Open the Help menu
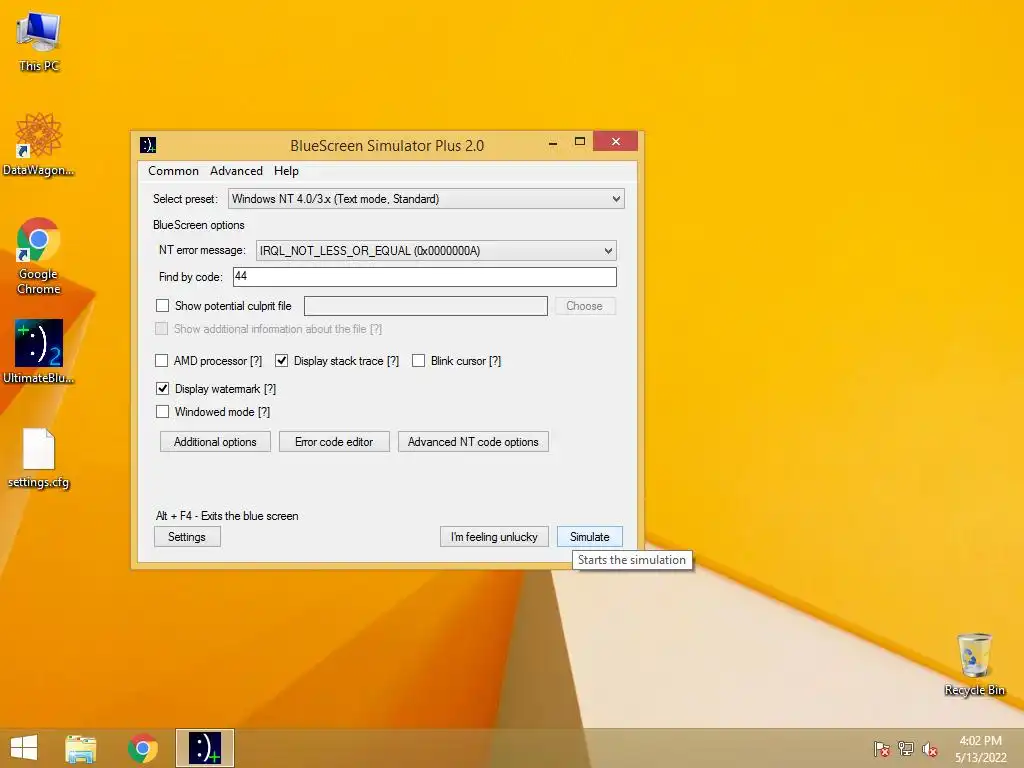1024x768 pixels. point(286,170)
